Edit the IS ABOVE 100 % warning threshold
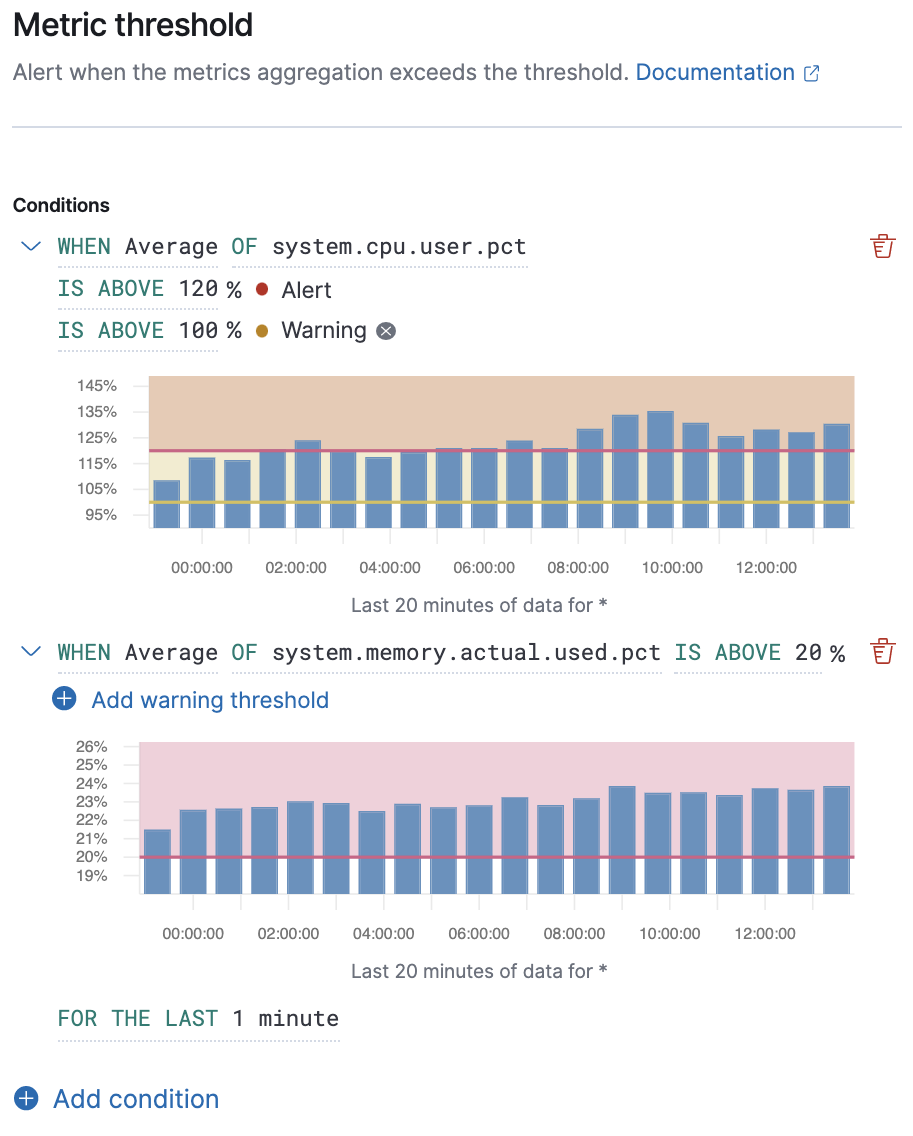Image resolution: width=913 pixels, height=1136 pixels. tap(150, 331)
